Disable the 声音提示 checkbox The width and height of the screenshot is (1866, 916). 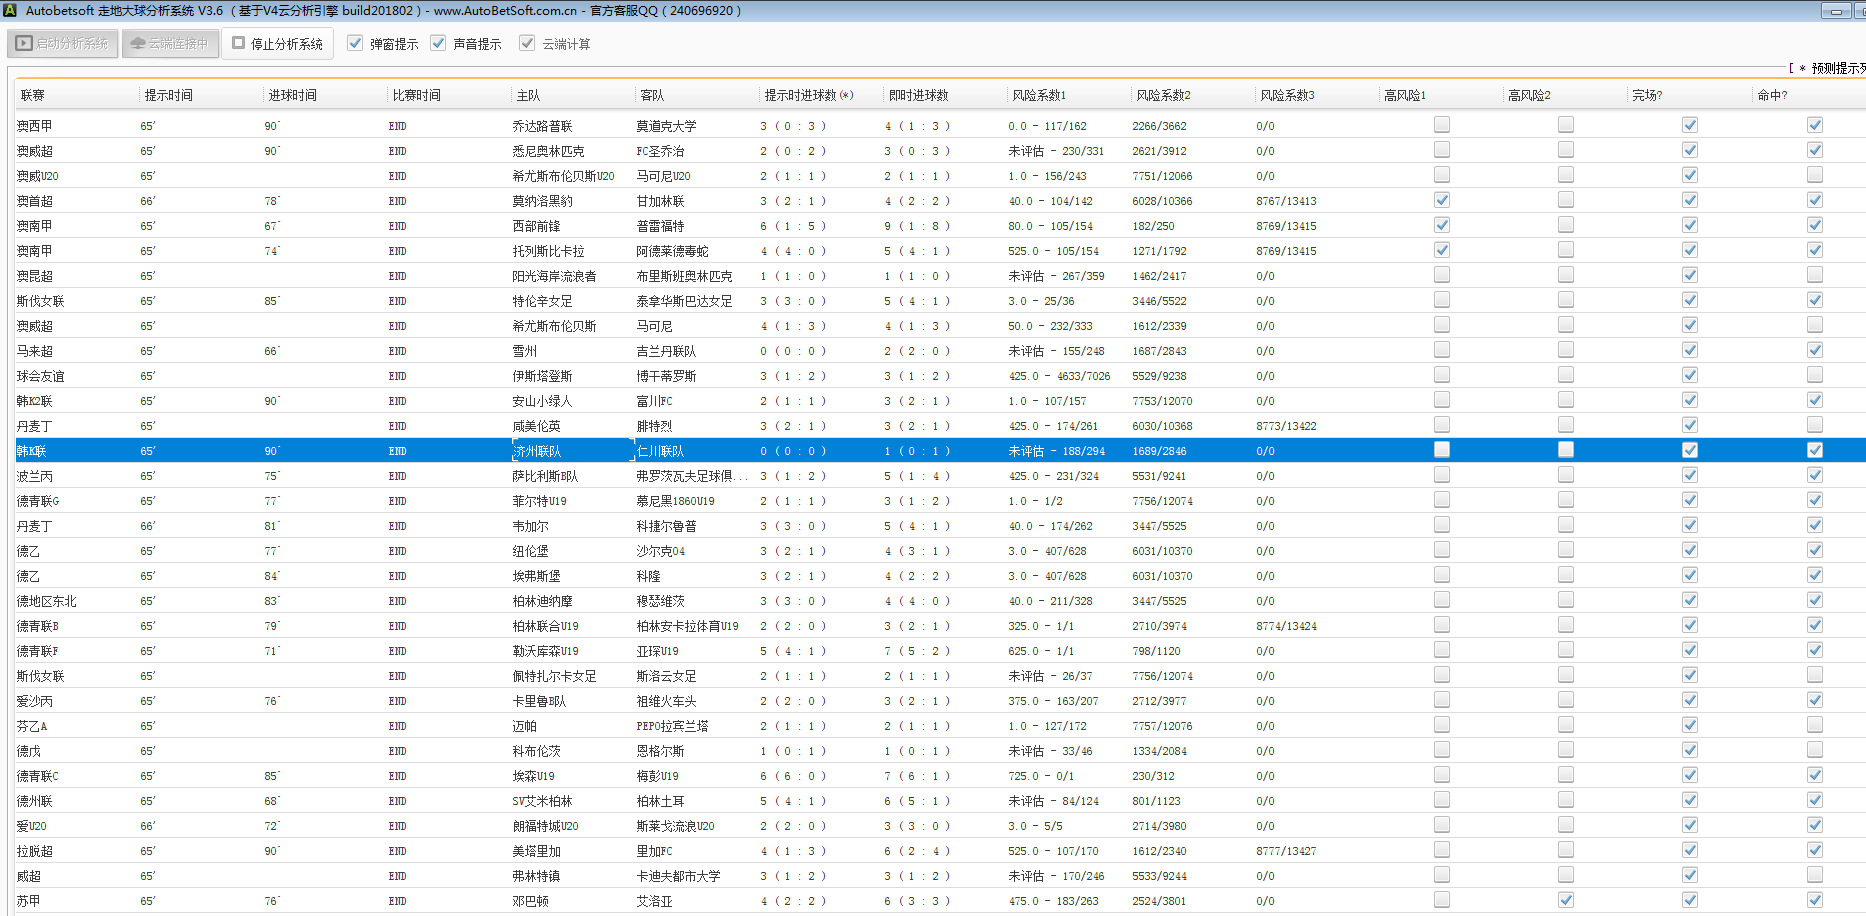[438, 43]
